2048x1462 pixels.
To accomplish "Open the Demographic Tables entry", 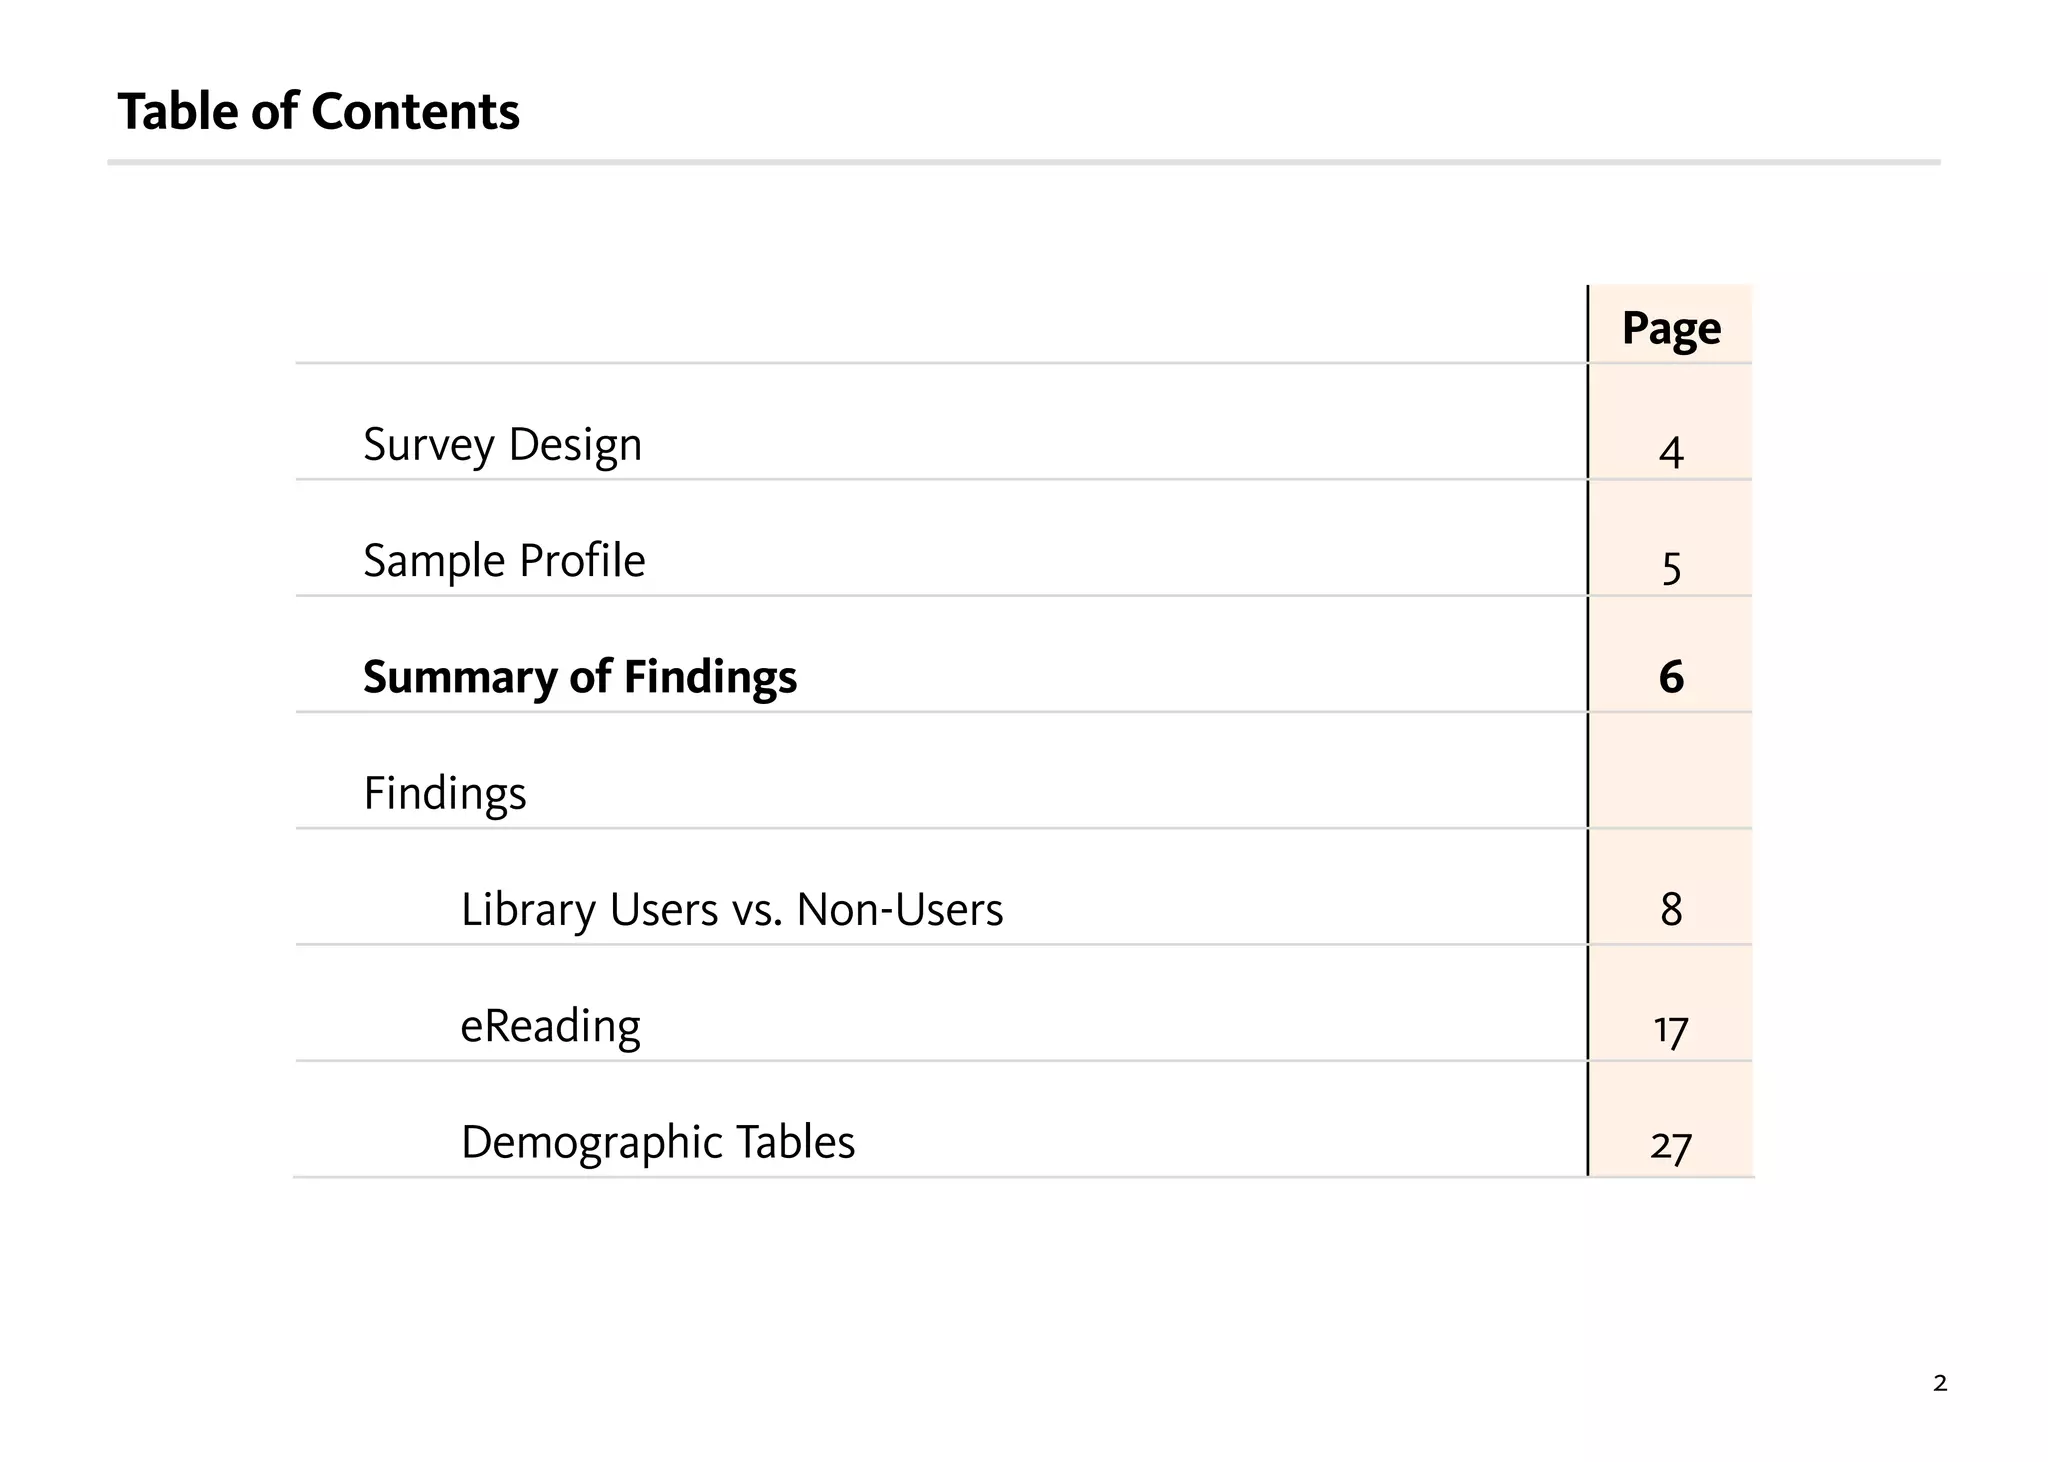I will click(x=658, y=1143).
